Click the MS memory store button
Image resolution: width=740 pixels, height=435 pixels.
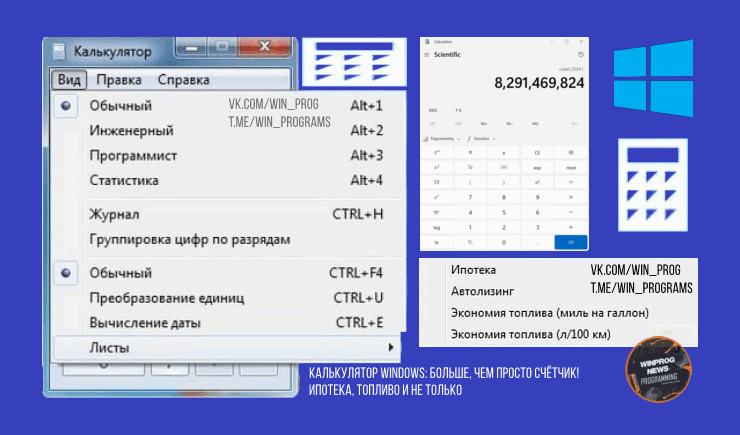coord(535,124)
